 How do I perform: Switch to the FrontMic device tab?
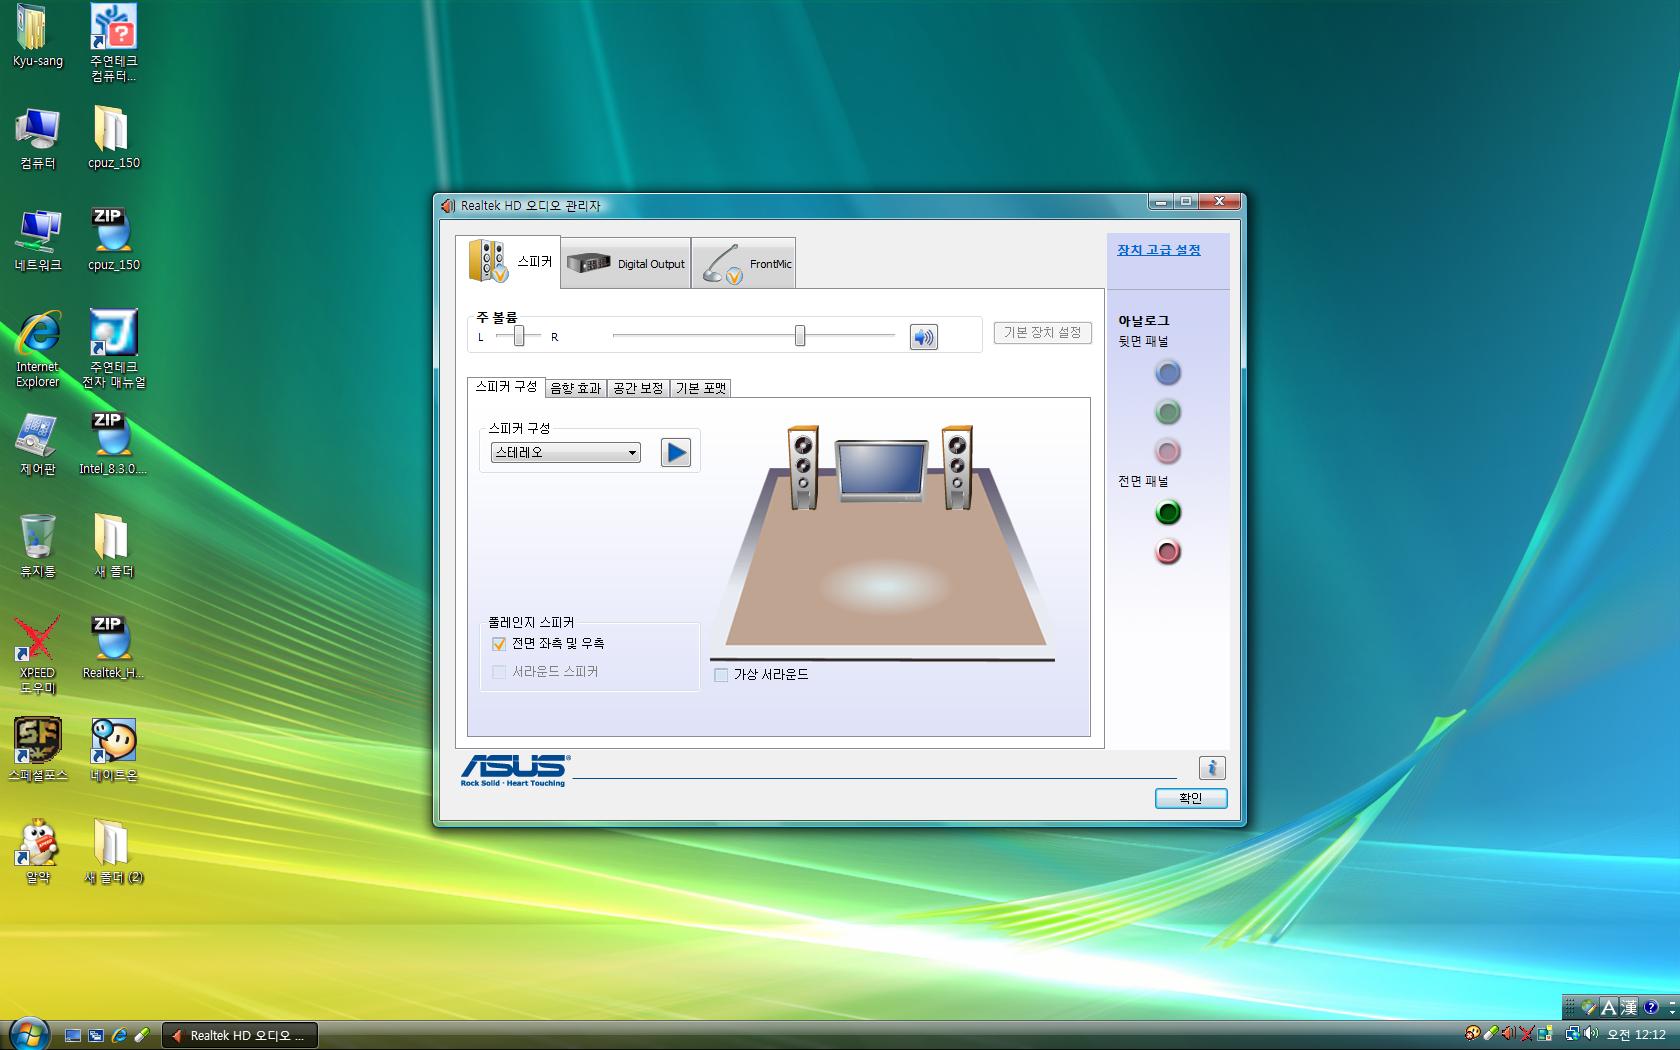744,263
